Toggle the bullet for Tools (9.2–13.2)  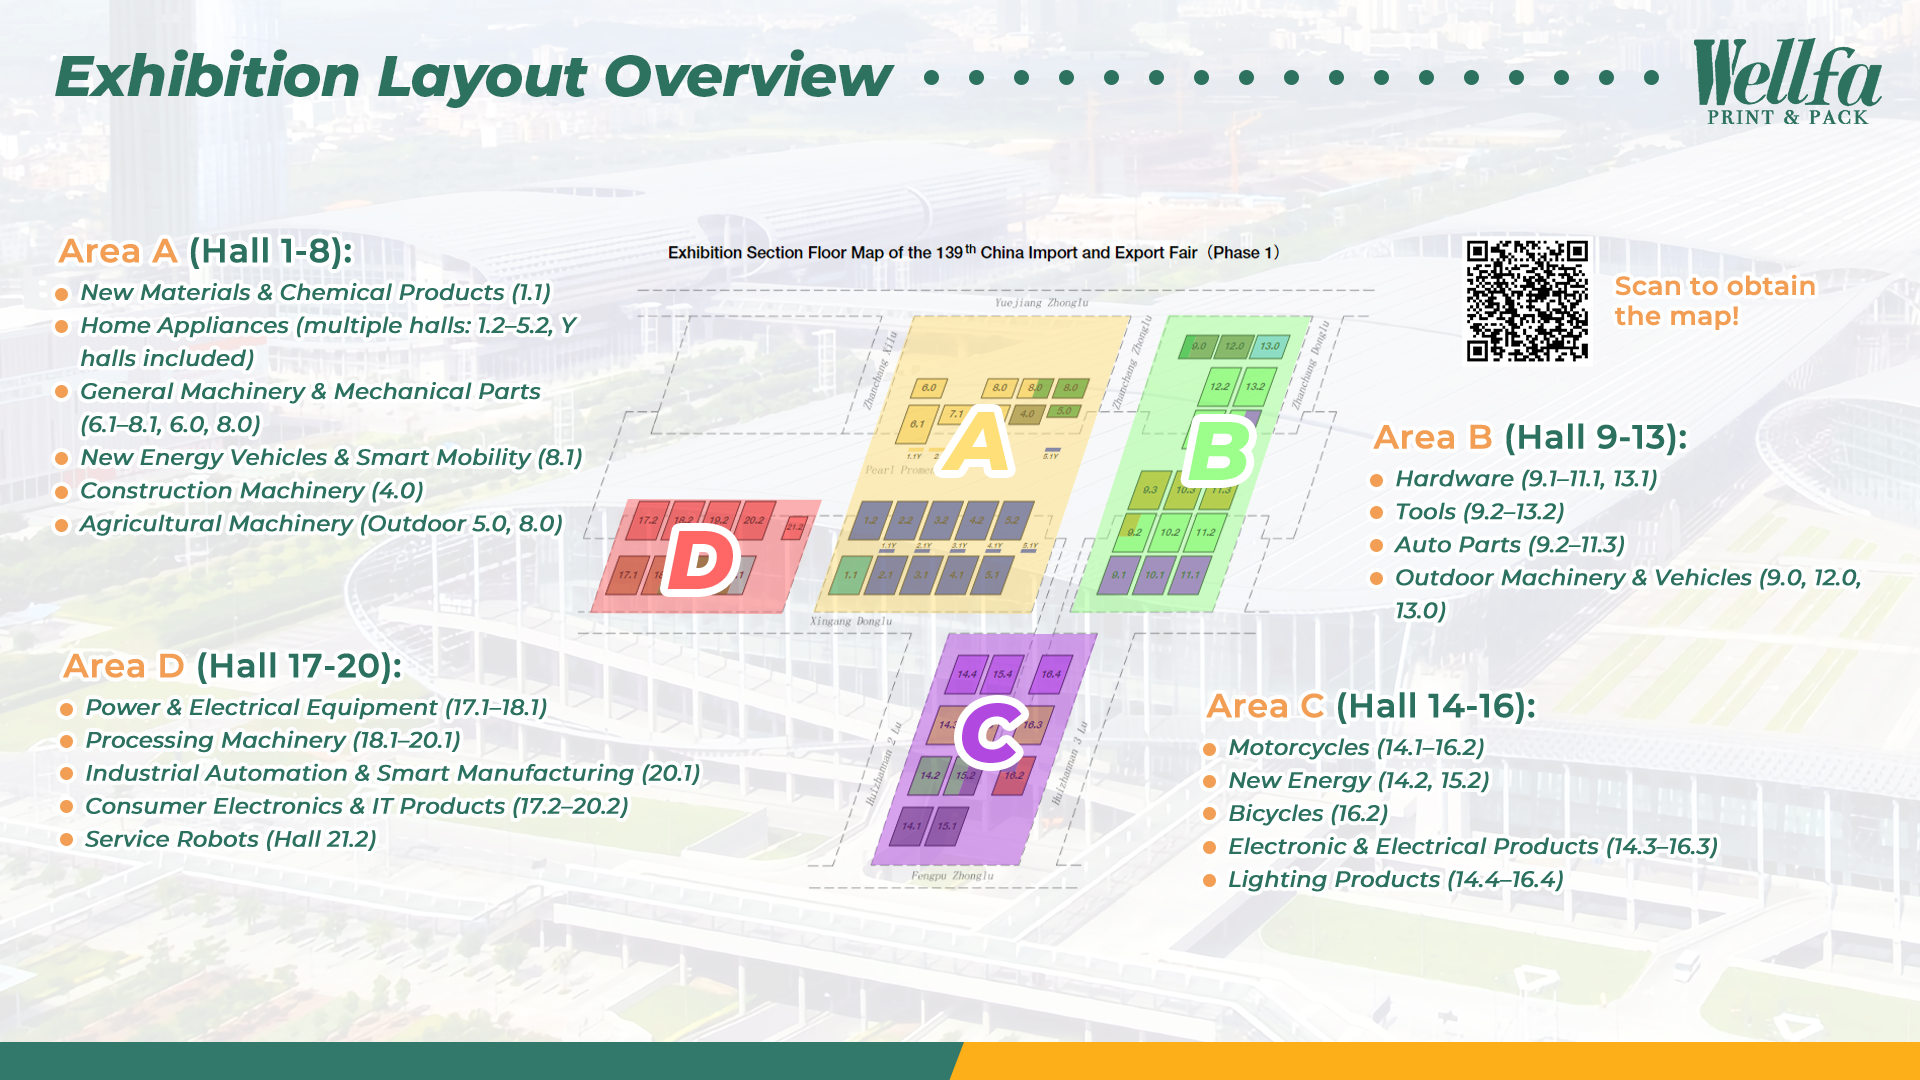1378,512
